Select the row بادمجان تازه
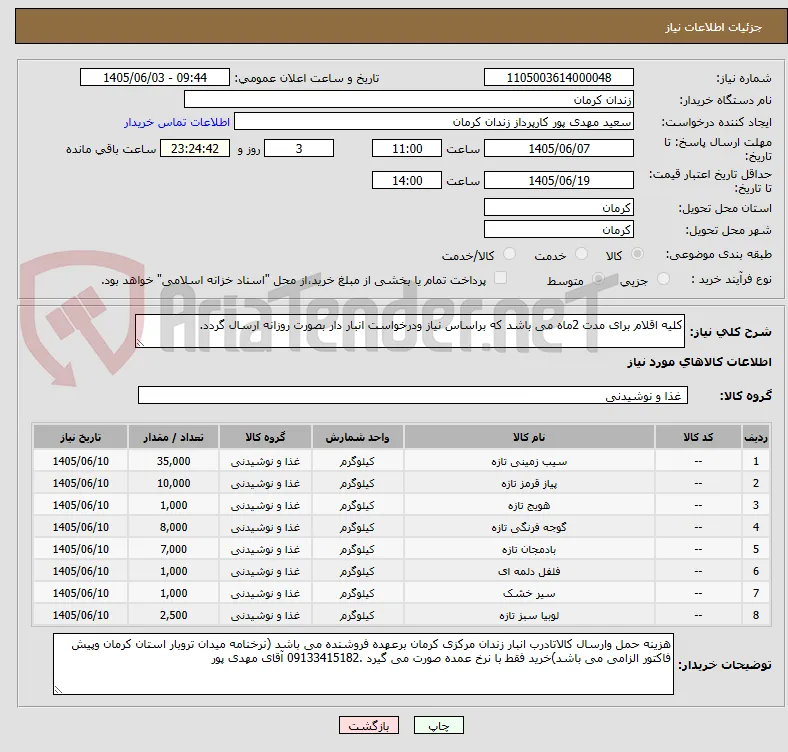Screen dimensions: 788x752 (x=402, y=549)
